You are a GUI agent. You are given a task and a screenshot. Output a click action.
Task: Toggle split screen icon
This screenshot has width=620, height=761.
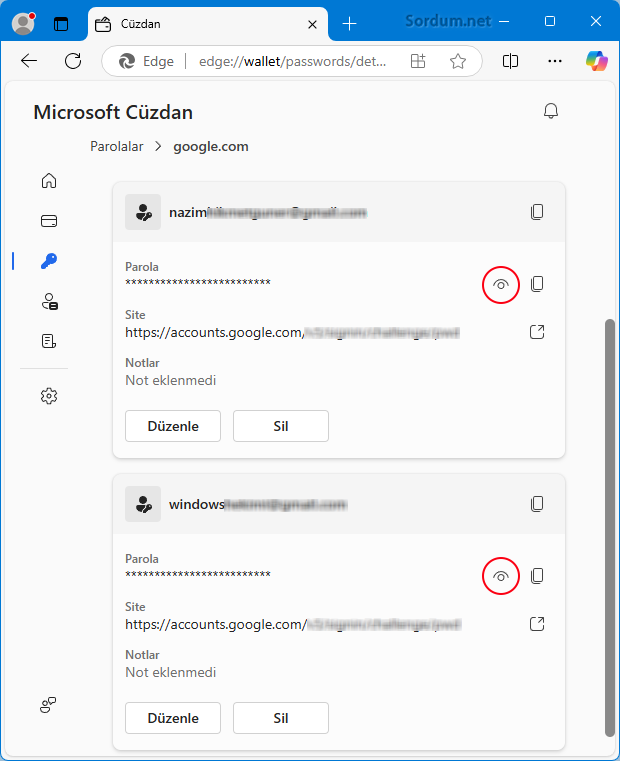[x=510, y=61]
